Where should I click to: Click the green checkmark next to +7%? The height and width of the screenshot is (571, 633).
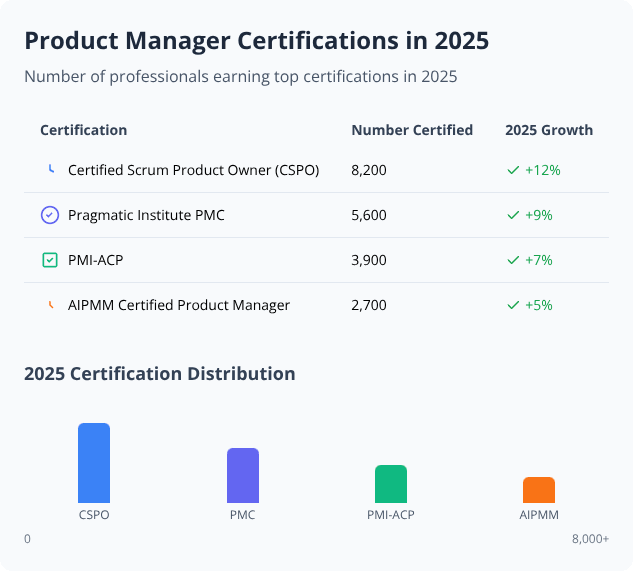[513, 260]
